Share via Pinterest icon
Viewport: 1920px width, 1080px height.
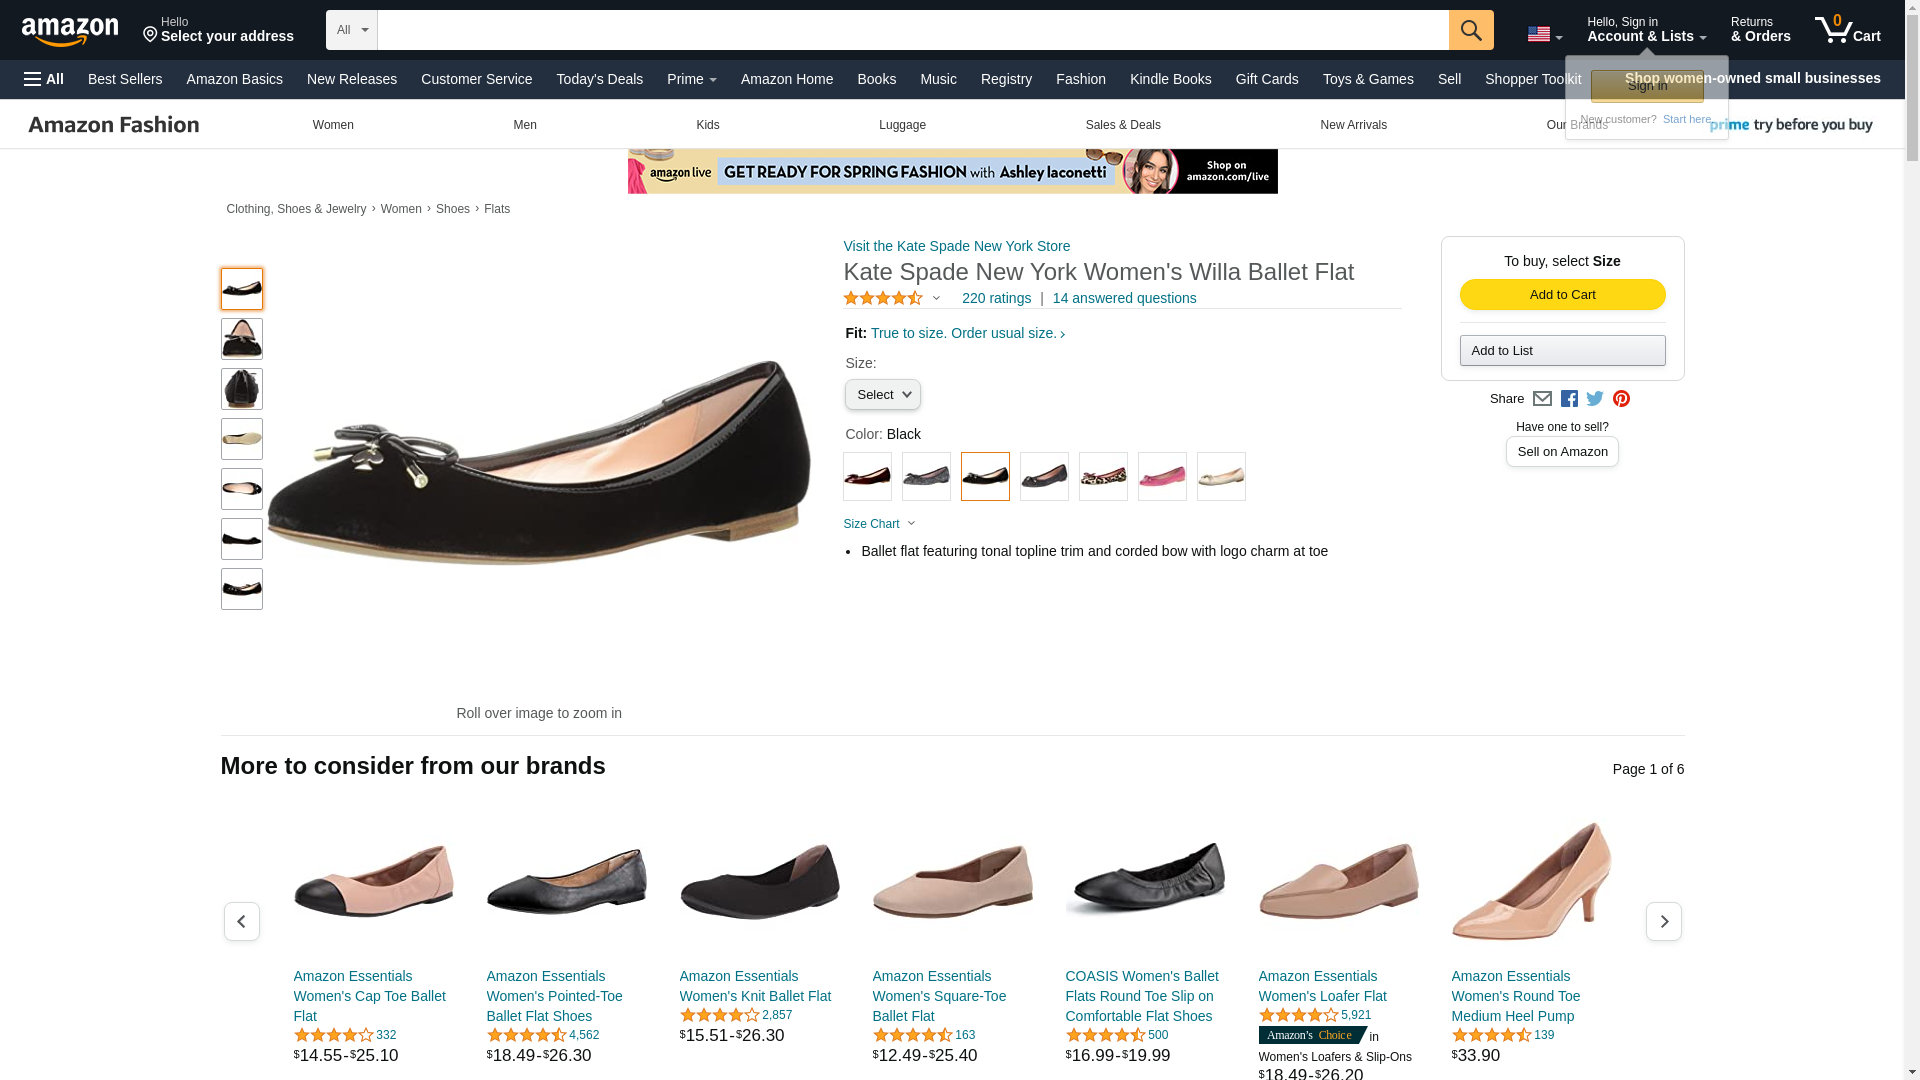(1621, 399)
